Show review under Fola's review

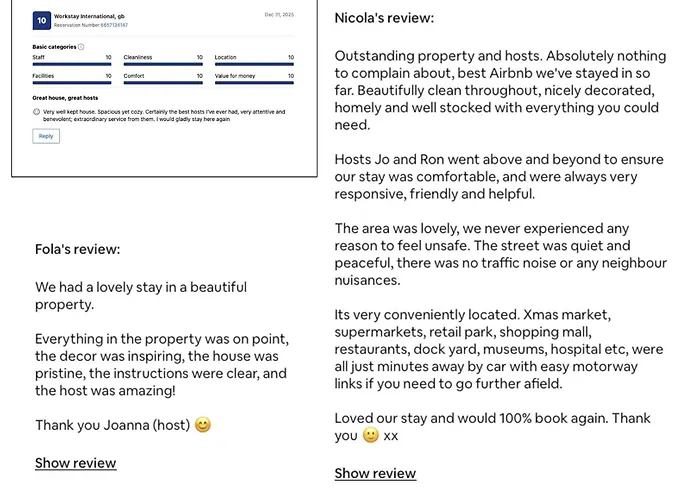click(x=75, y=463)
